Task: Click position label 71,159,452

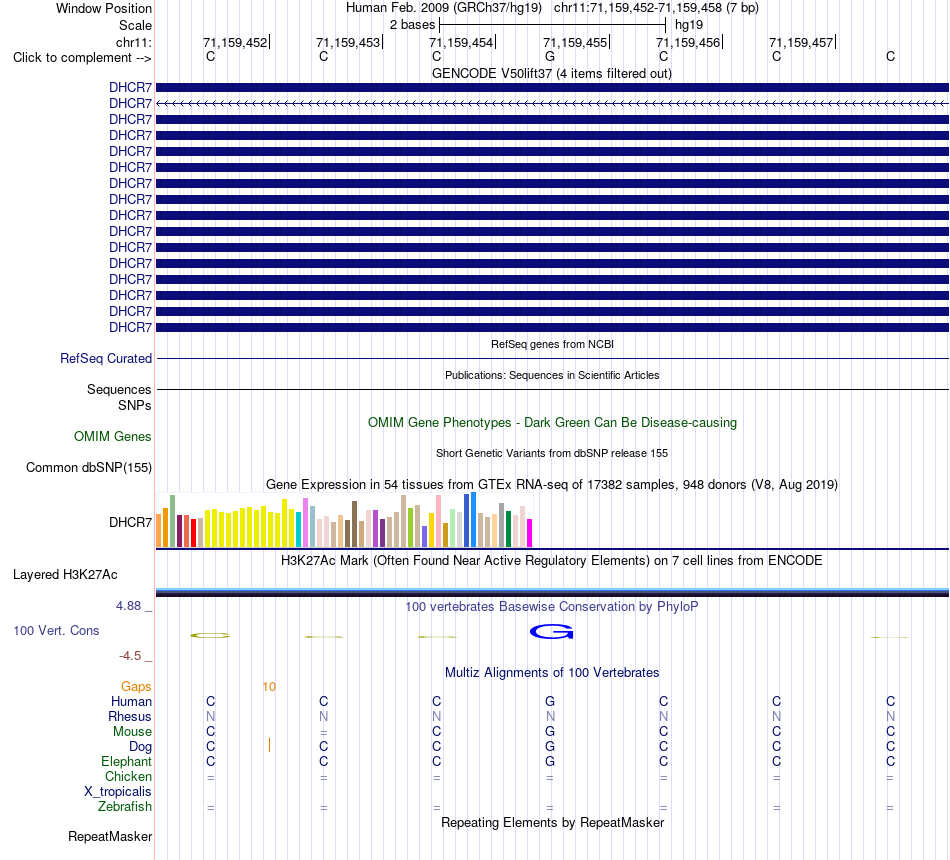Action: tap(235, 42)
